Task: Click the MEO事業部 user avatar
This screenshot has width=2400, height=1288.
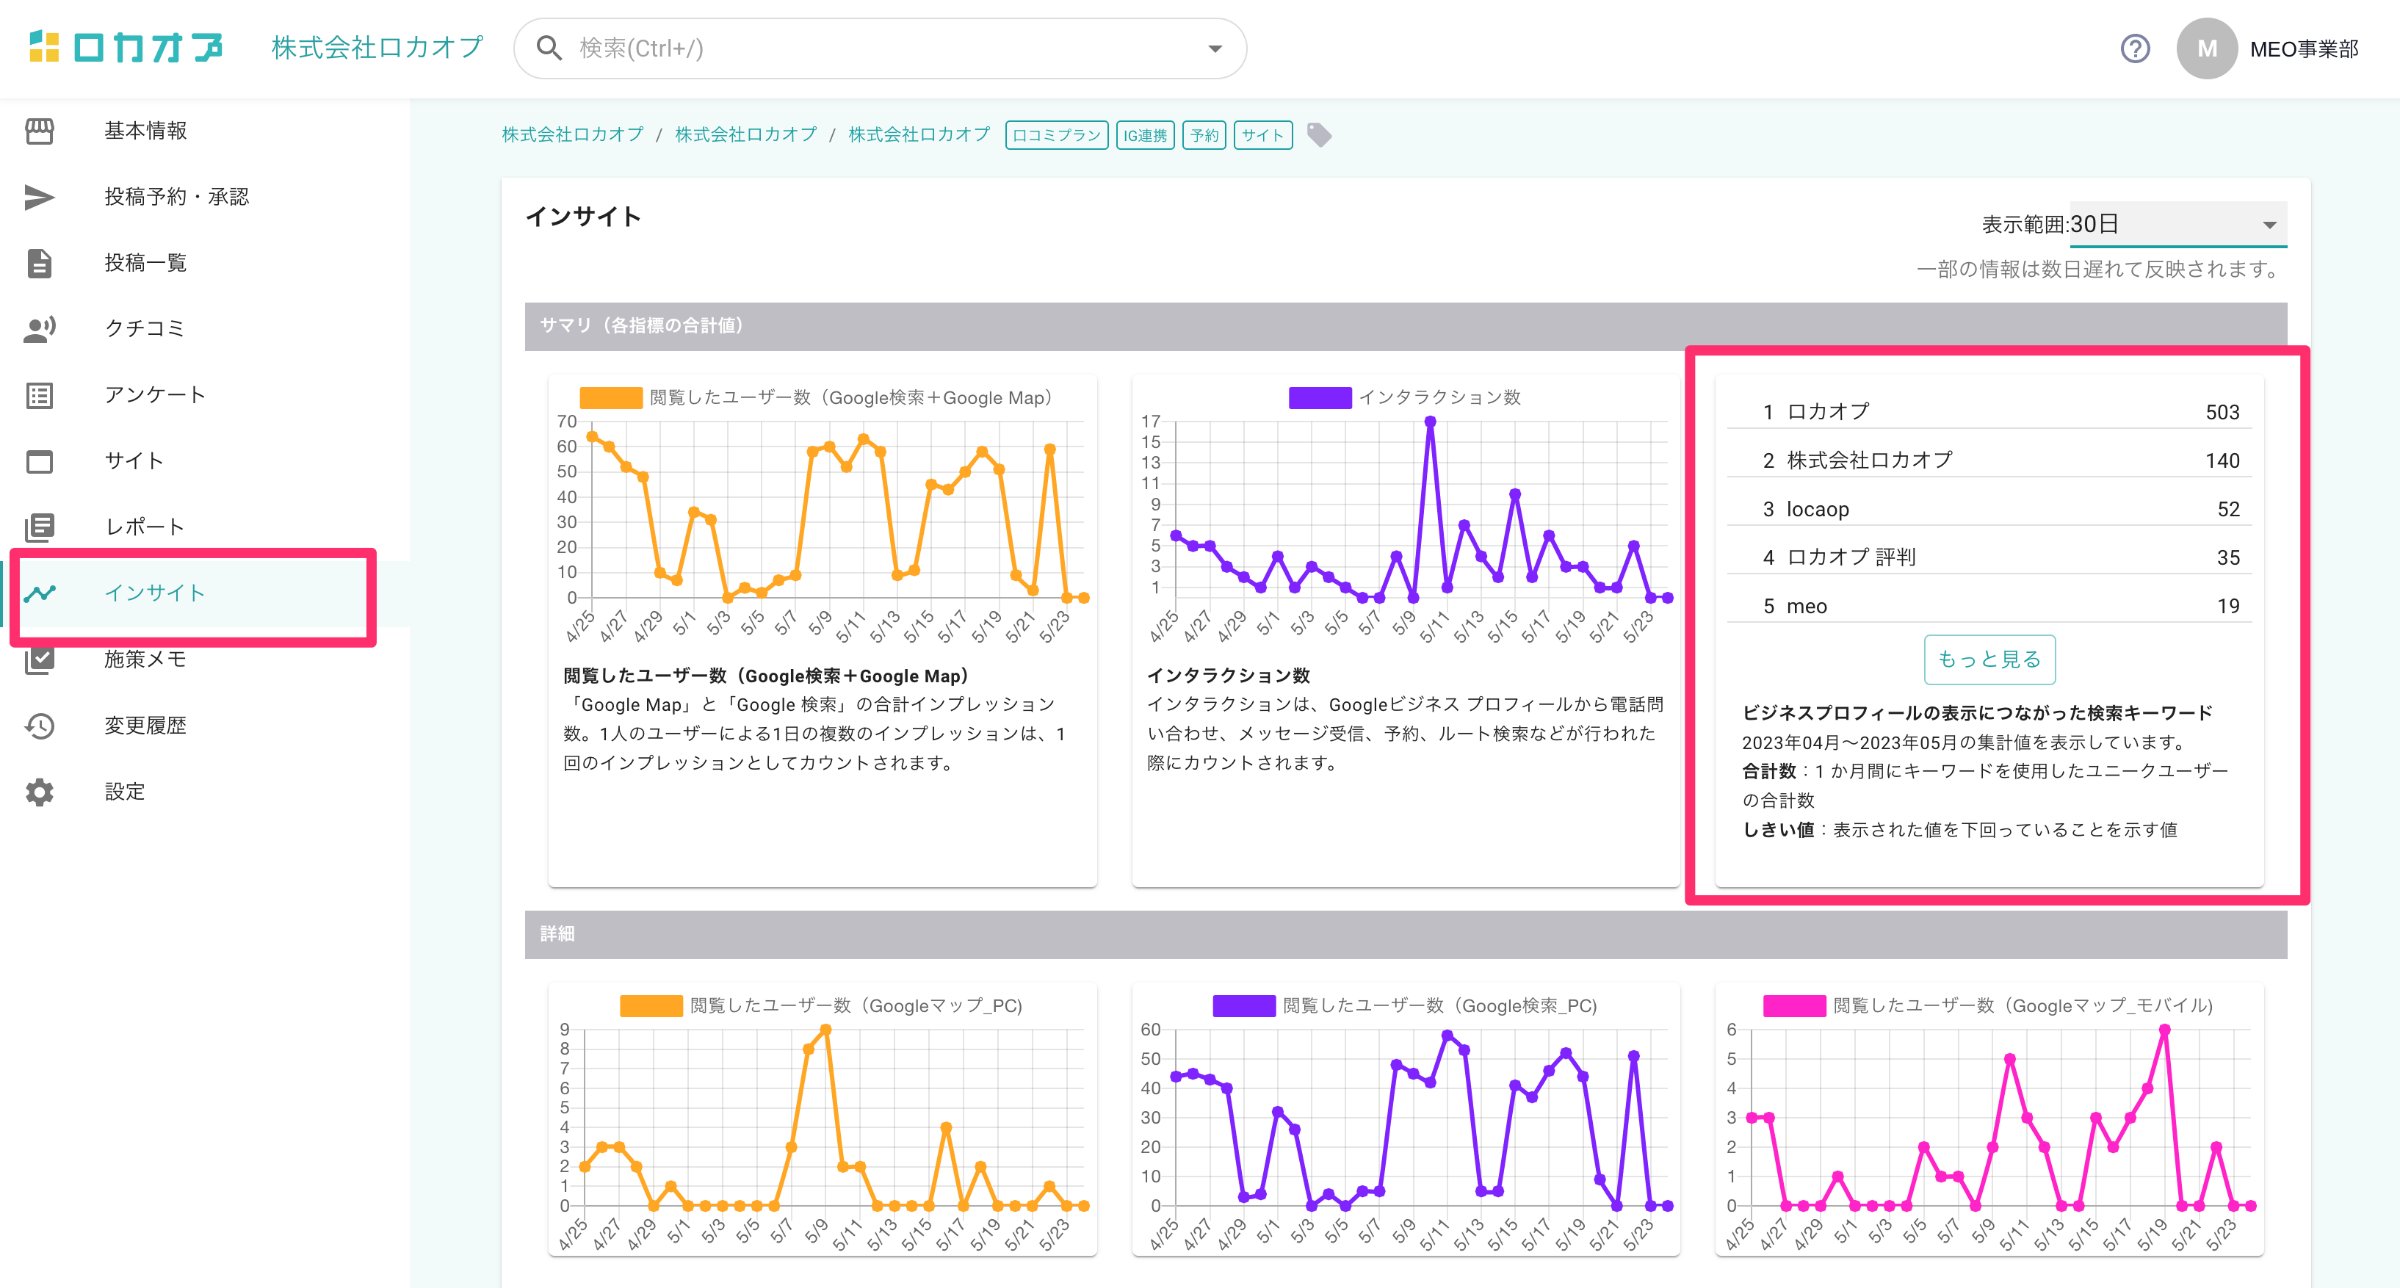Action: pos(2206,48)
